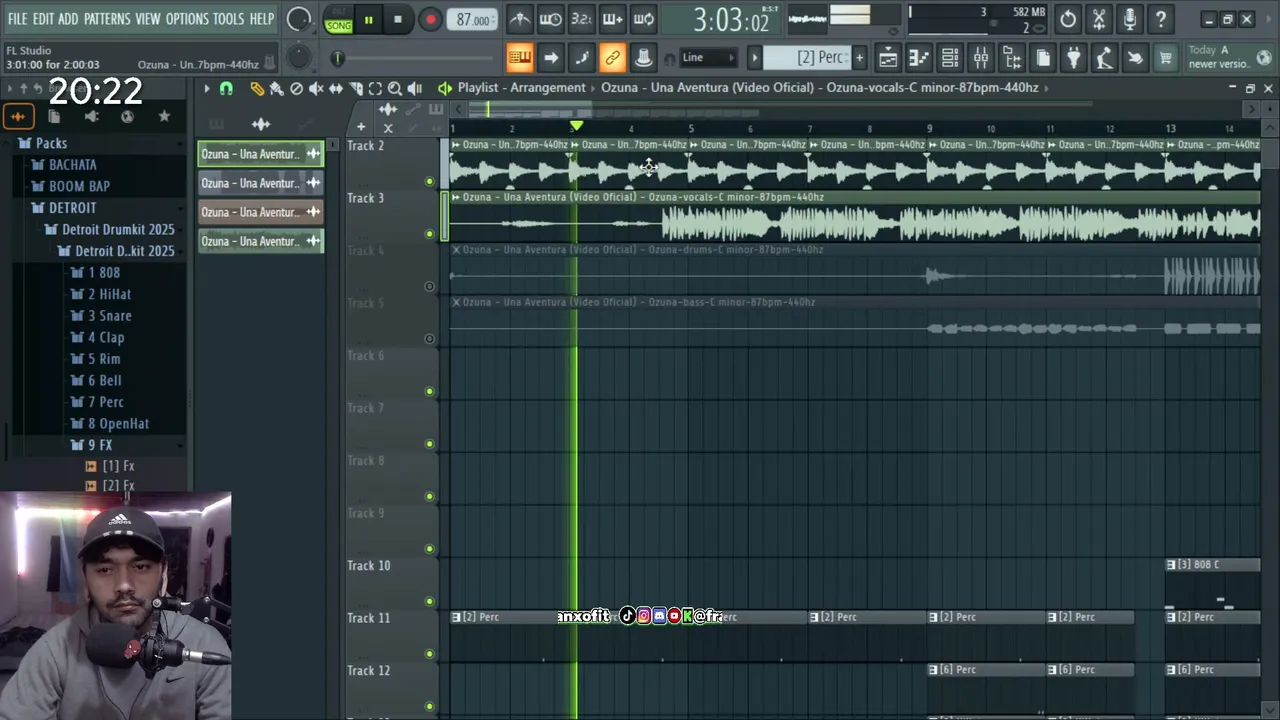The image size is (1280, 720).
Task: Open the EDIT menu
Action: (44, 19)
